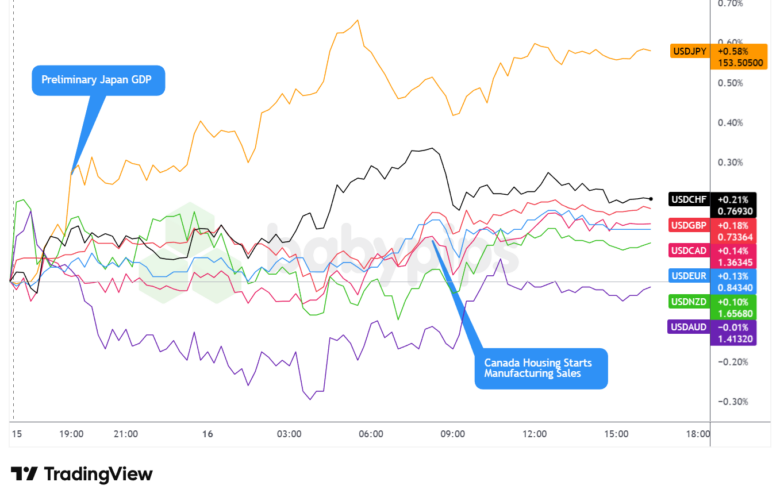Select the USDCHF black symbol label

tap(688, 198)
